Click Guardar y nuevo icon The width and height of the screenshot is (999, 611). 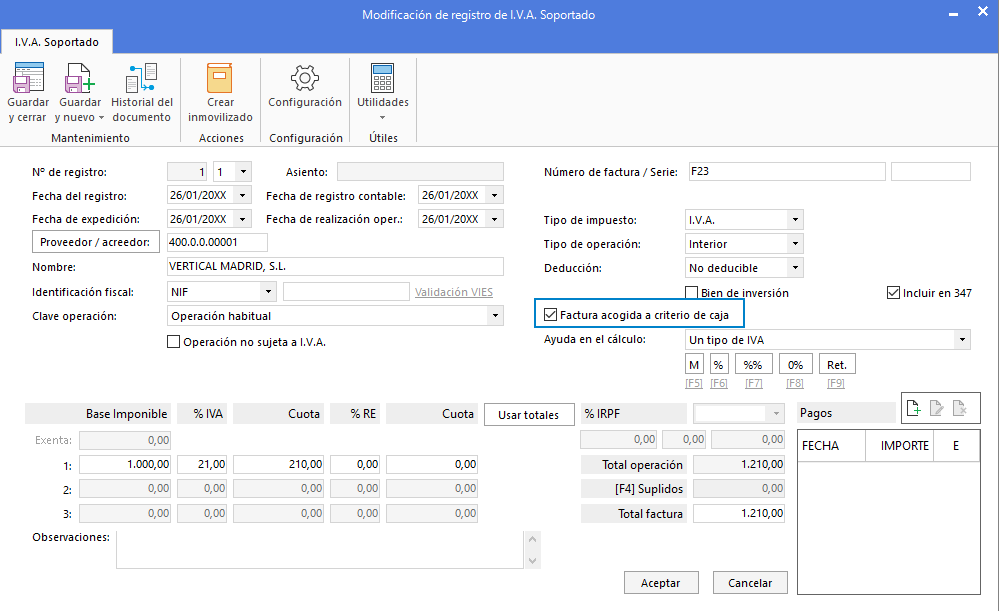80,78
